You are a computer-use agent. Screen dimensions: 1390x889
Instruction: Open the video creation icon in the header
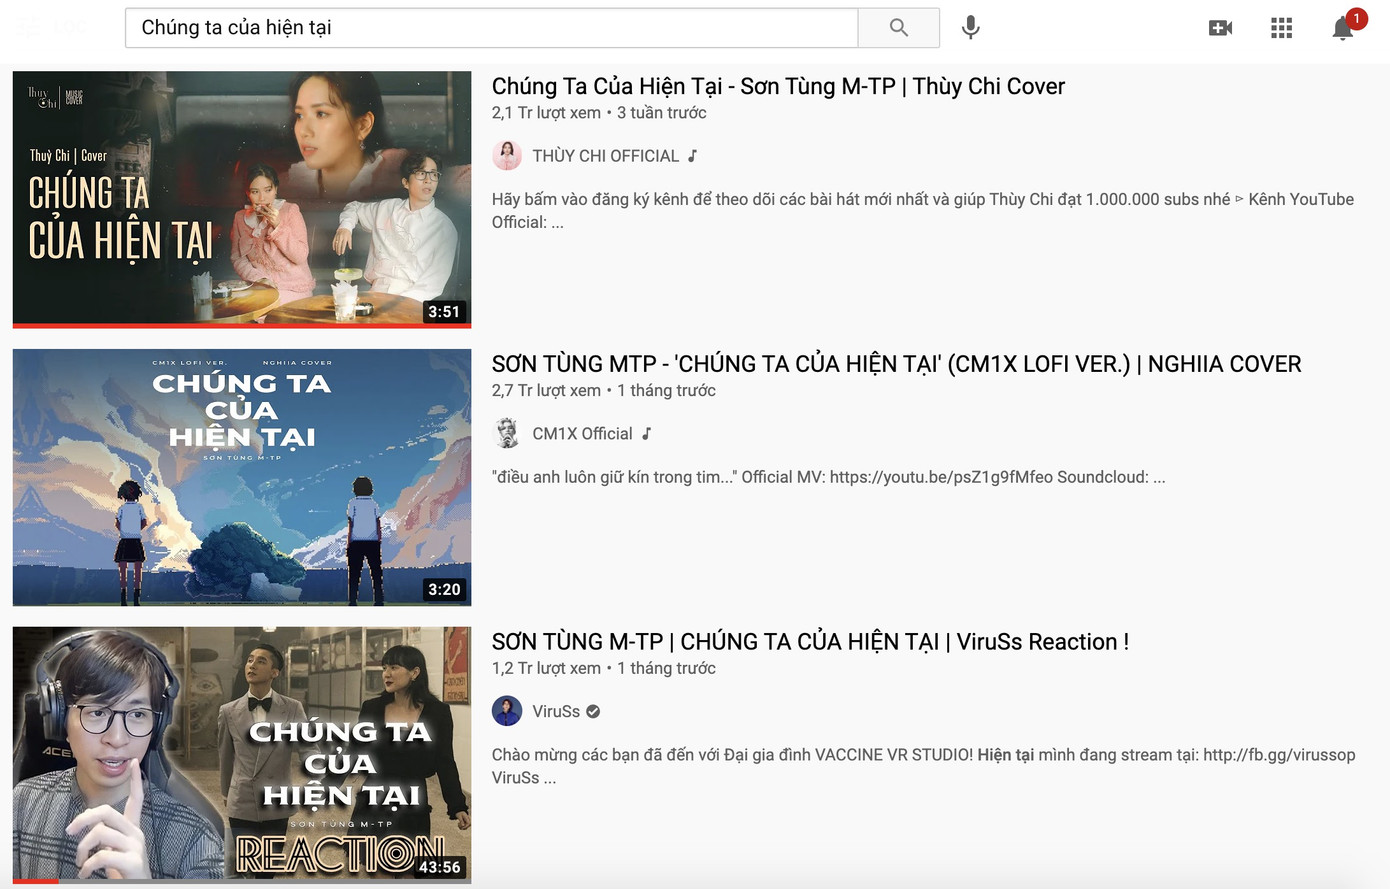[1220, 27]
